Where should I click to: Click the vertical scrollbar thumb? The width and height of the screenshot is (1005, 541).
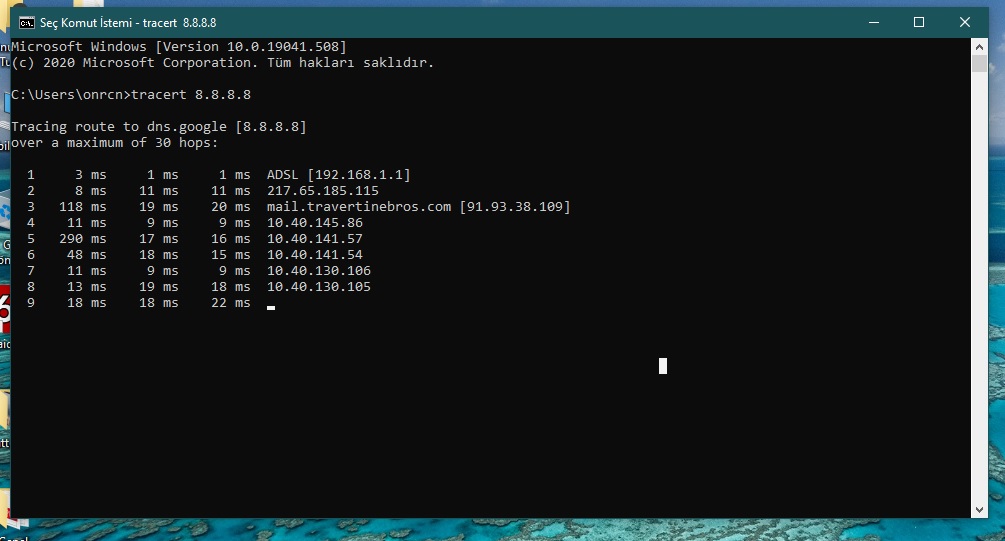pyautogui.click(x=979, y=63)
